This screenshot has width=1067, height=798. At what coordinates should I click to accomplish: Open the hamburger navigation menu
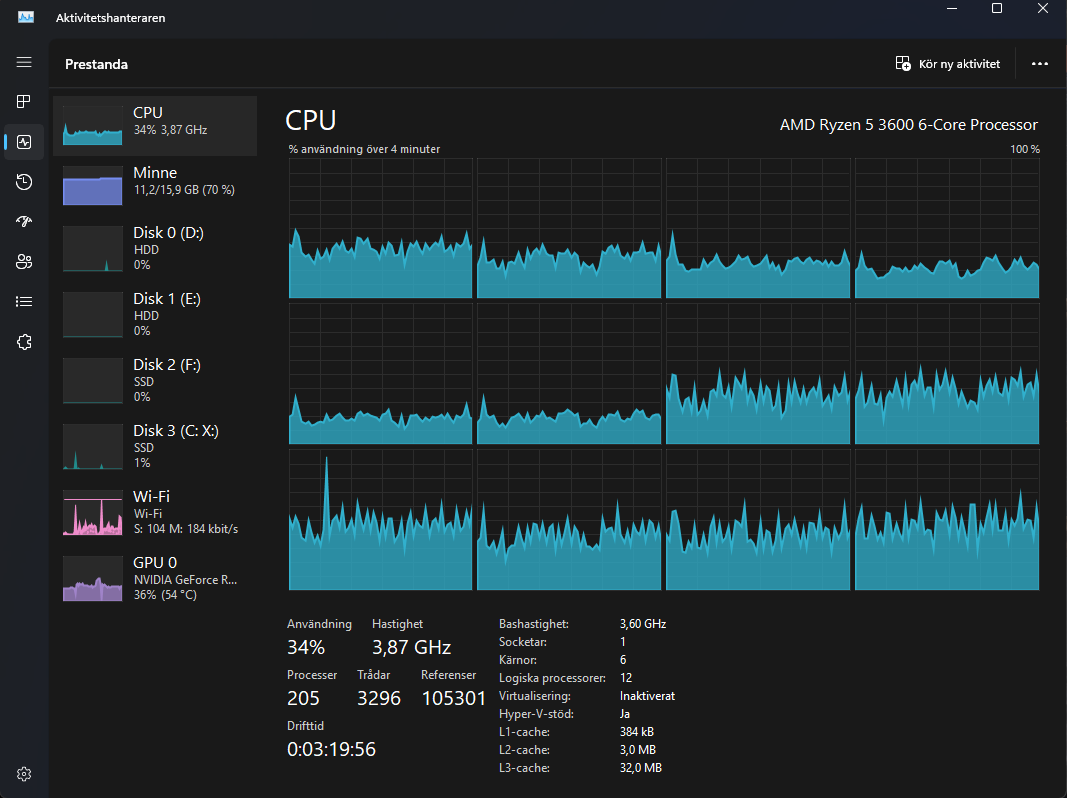pos(24,63)
